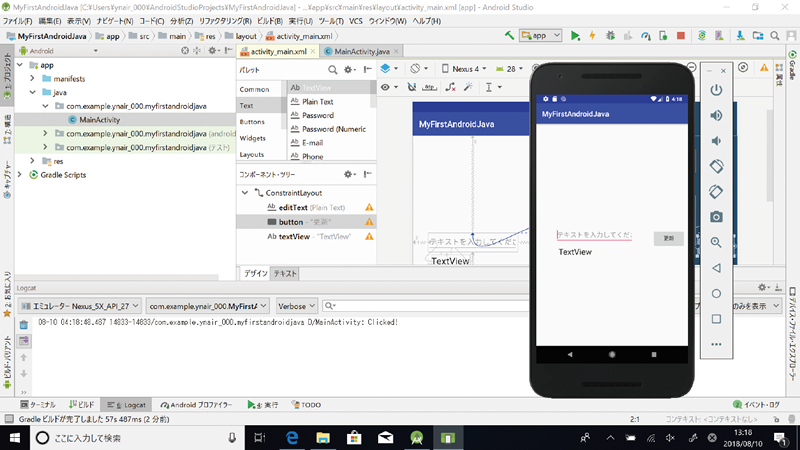Click the emulator zoom magnifier icon
800x450 pixels.
pos(716,242)
